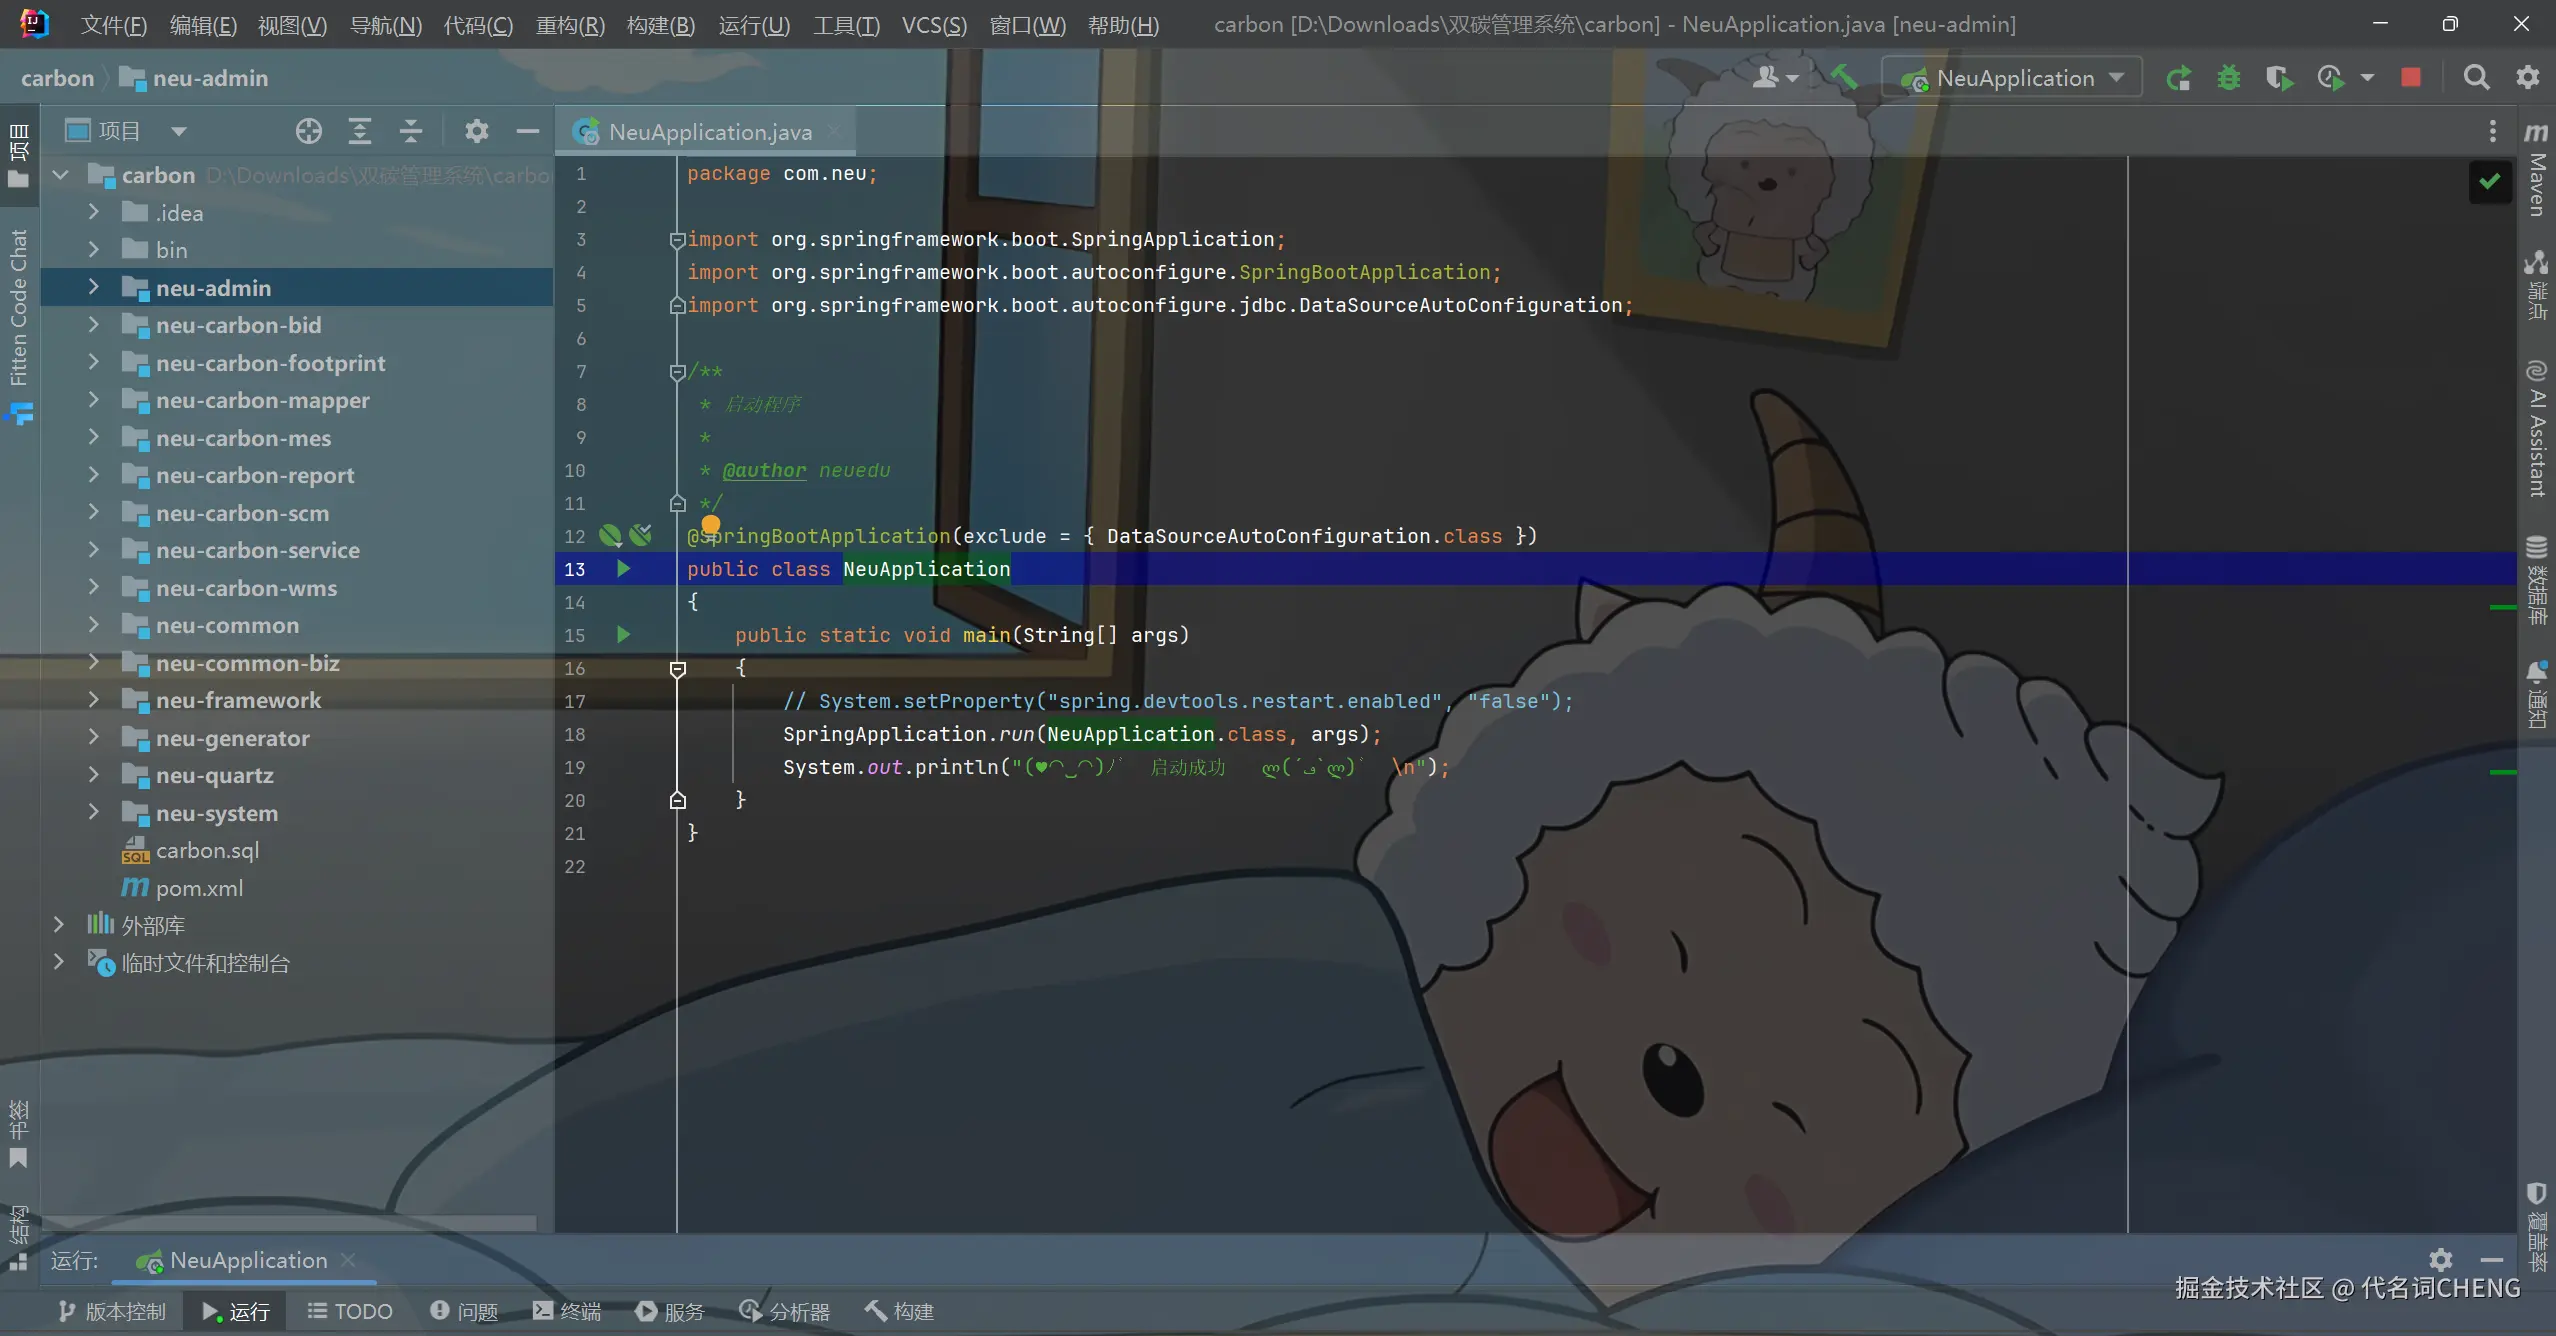Open Search Everywhere via the magnifier icon
2556x1336 pixels.
(x=2476, y=78)
